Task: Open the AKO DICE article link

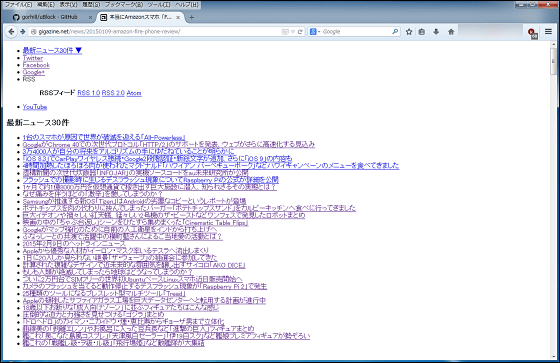Action: pos(134,265)
